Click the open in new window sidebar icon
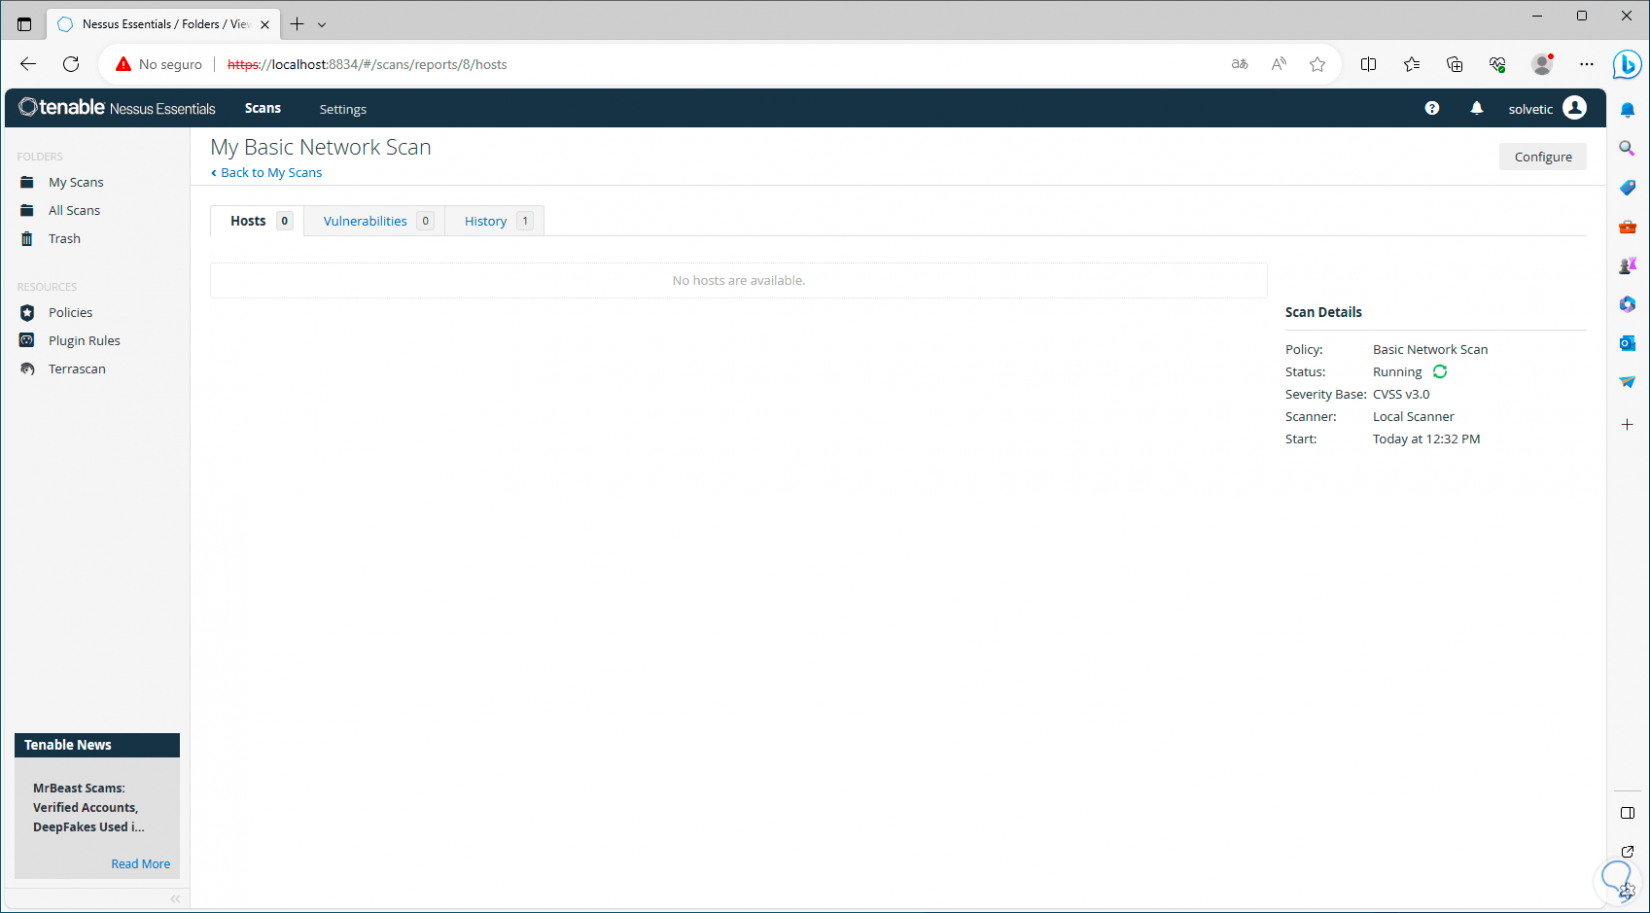1650x913 pixels. click(1628, 852)
